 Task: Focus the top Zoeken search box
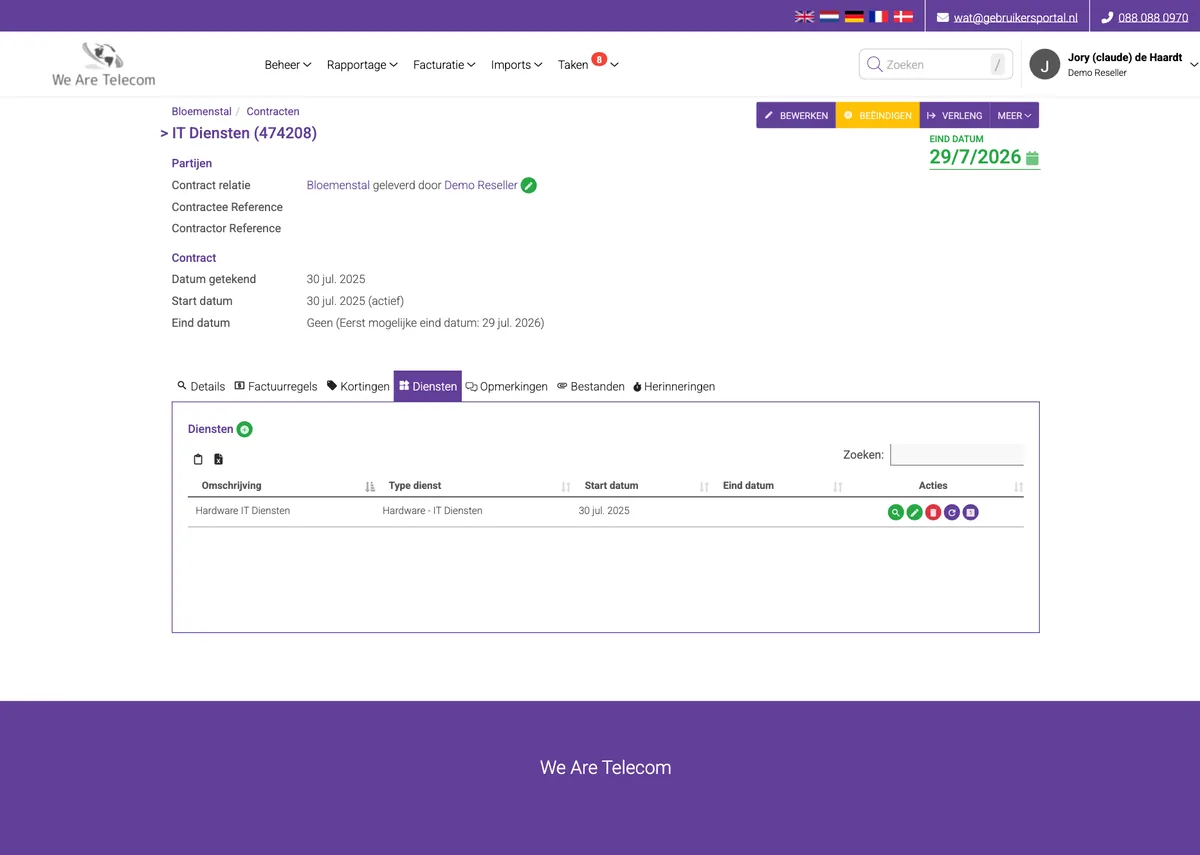point(936,64)
